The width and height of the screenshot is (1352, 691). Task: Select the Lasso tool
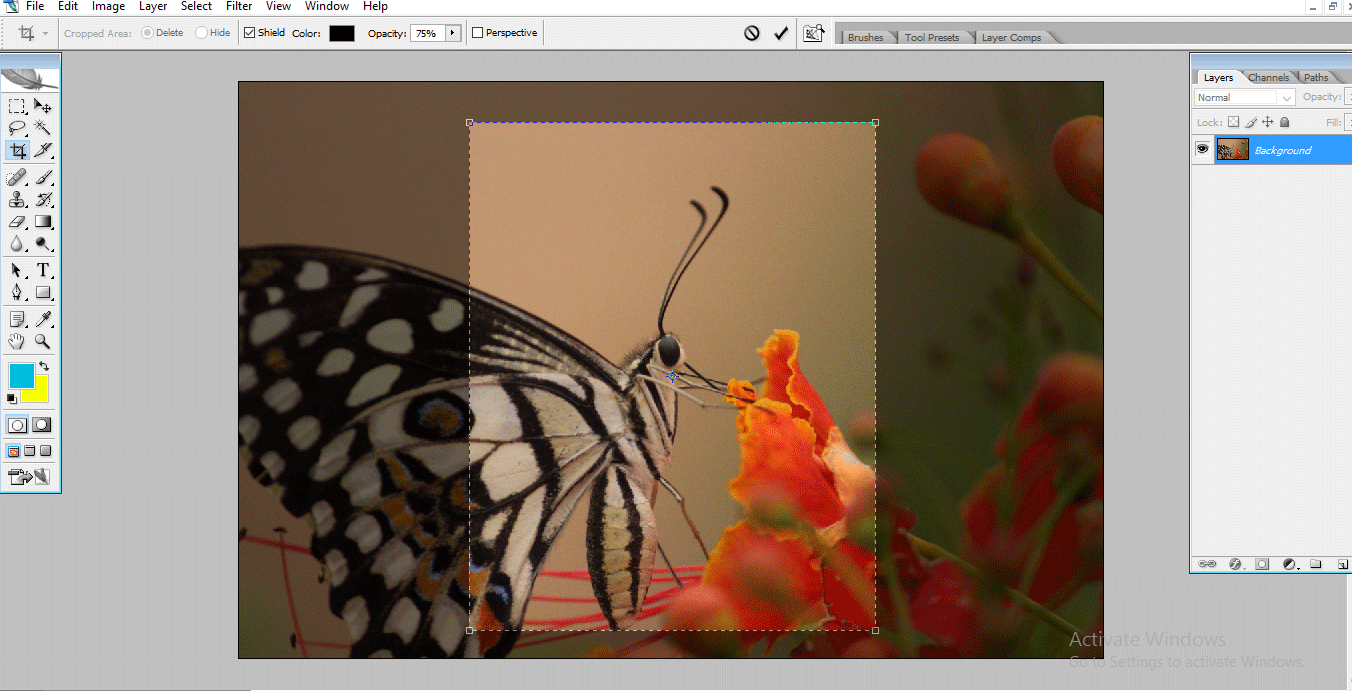17,127
